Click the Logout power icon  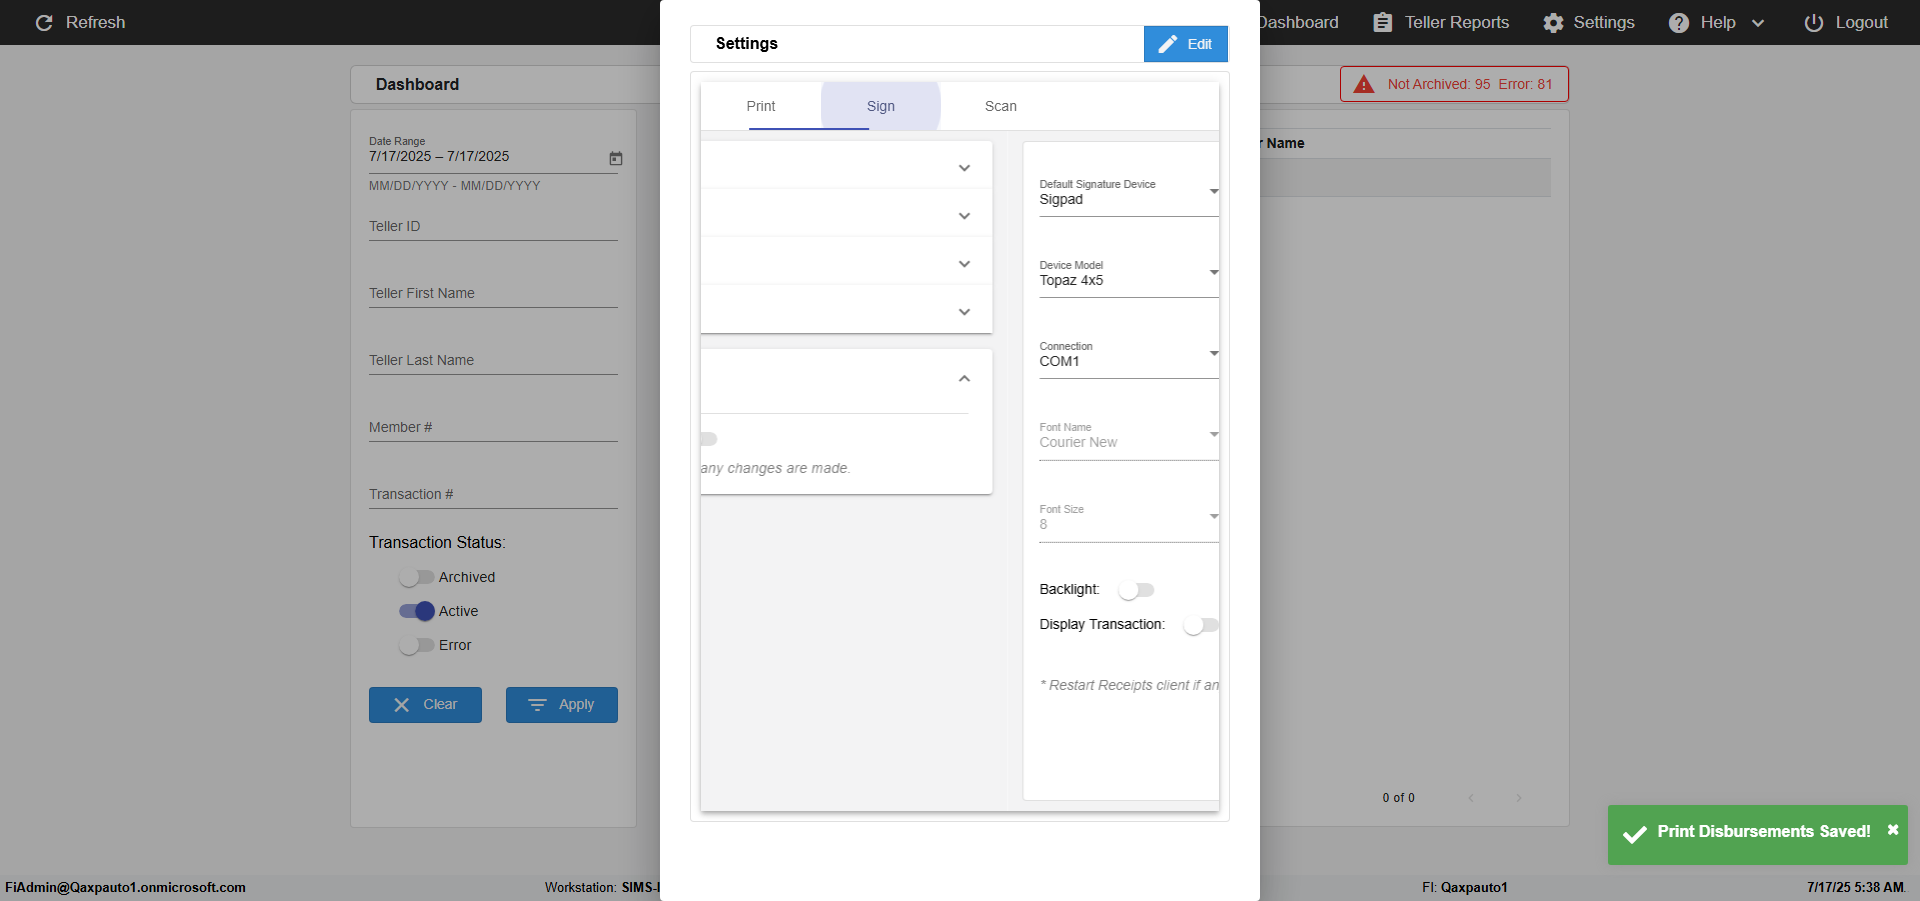(x=1814, y=22)
